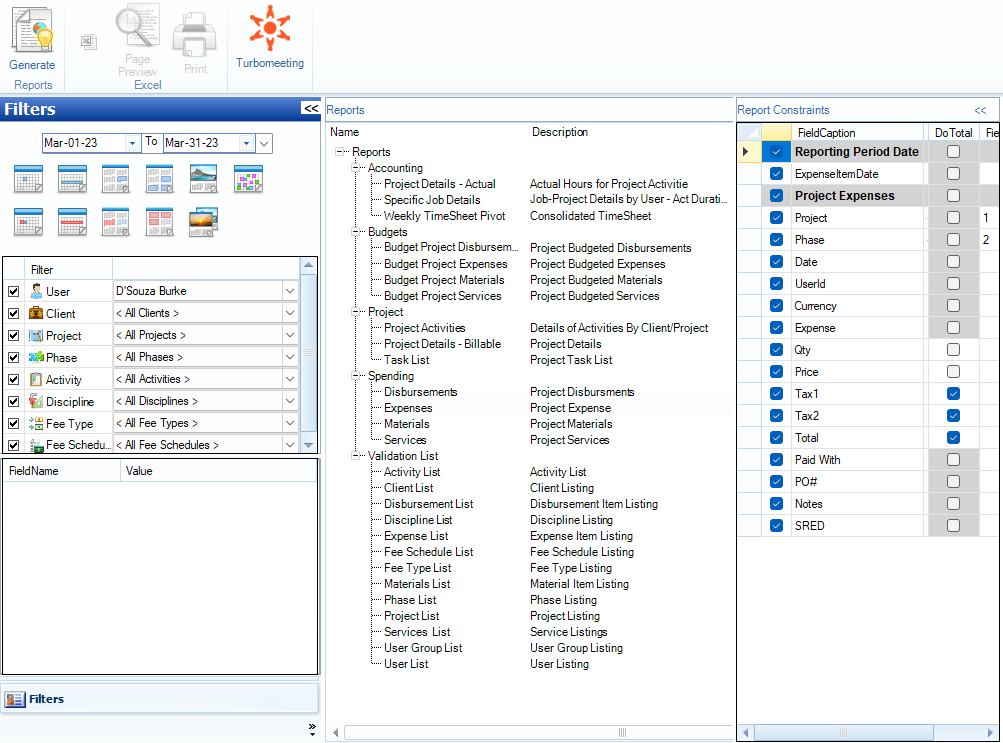1003x743 pixels.
Task: Click the Filters navigation bar button
Action: 160,699
